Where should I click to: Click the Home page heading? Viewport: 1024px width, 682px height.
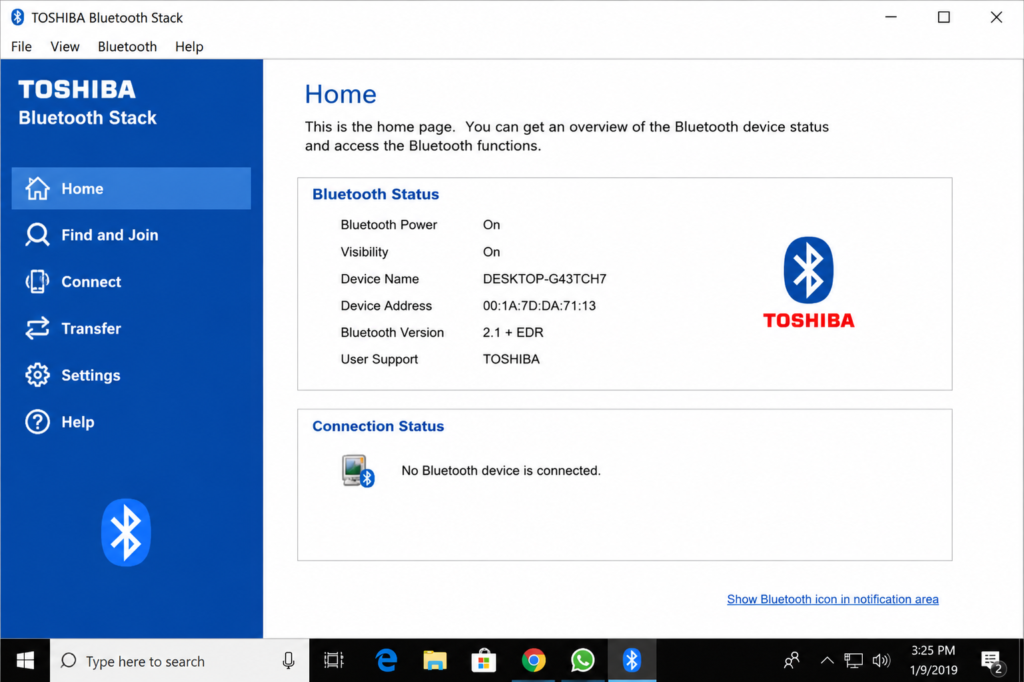[x=340, y=95]
